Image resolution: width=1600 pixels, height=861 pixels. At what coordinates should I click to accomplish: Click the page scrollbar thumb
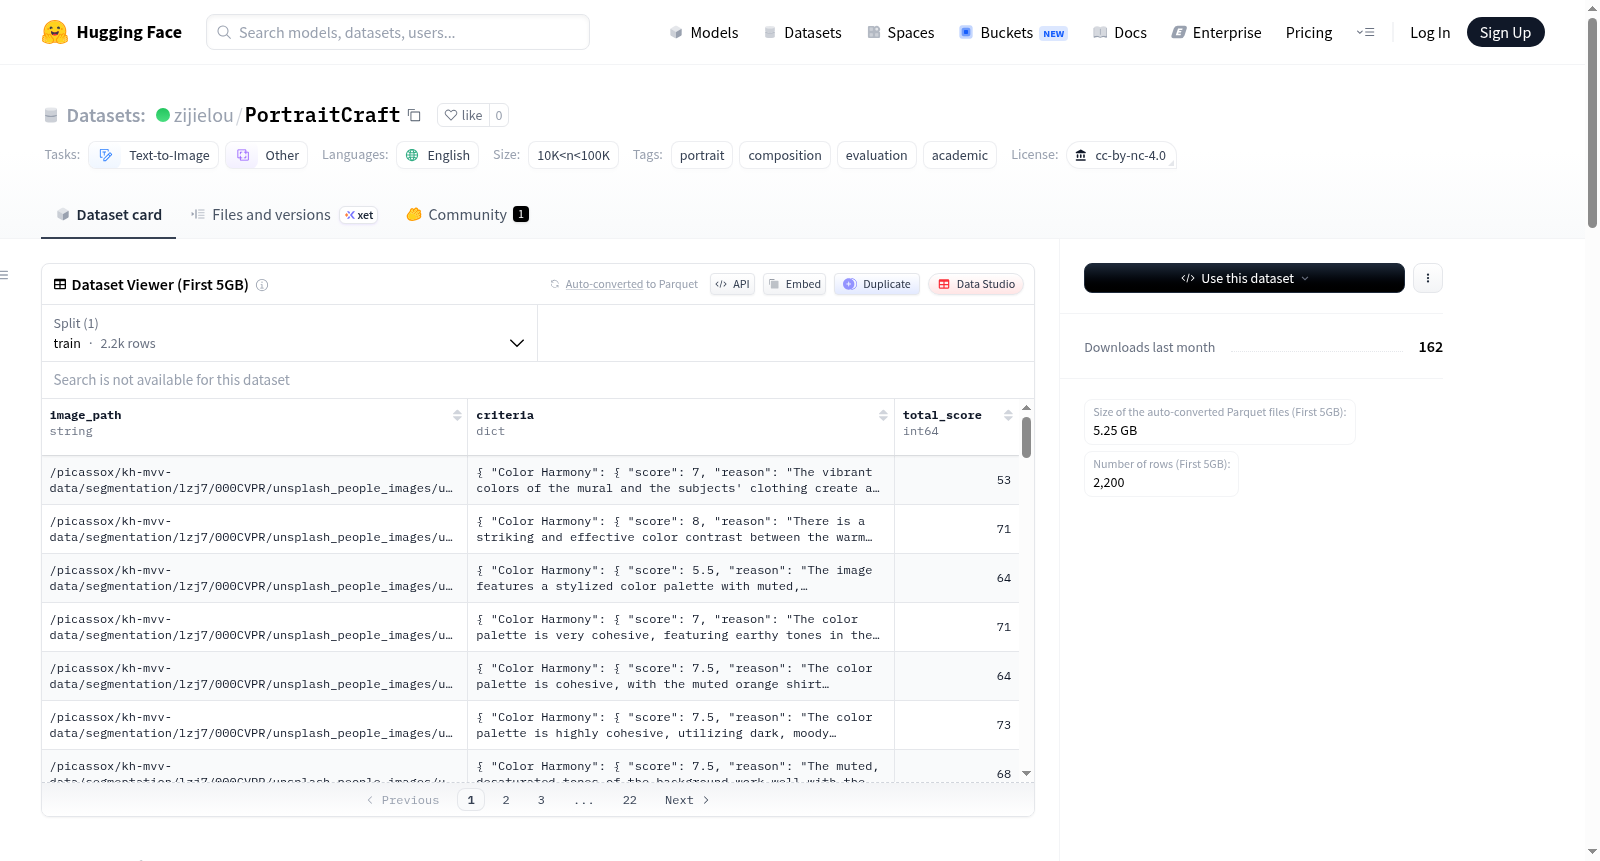tap(1592, 125)
